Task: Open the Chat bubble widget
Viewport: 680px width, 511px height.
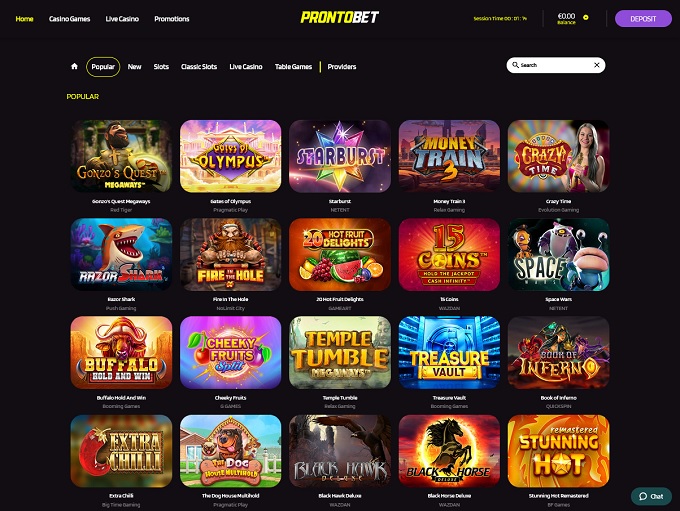Action: pyautogui.click(x=651, y=496)
